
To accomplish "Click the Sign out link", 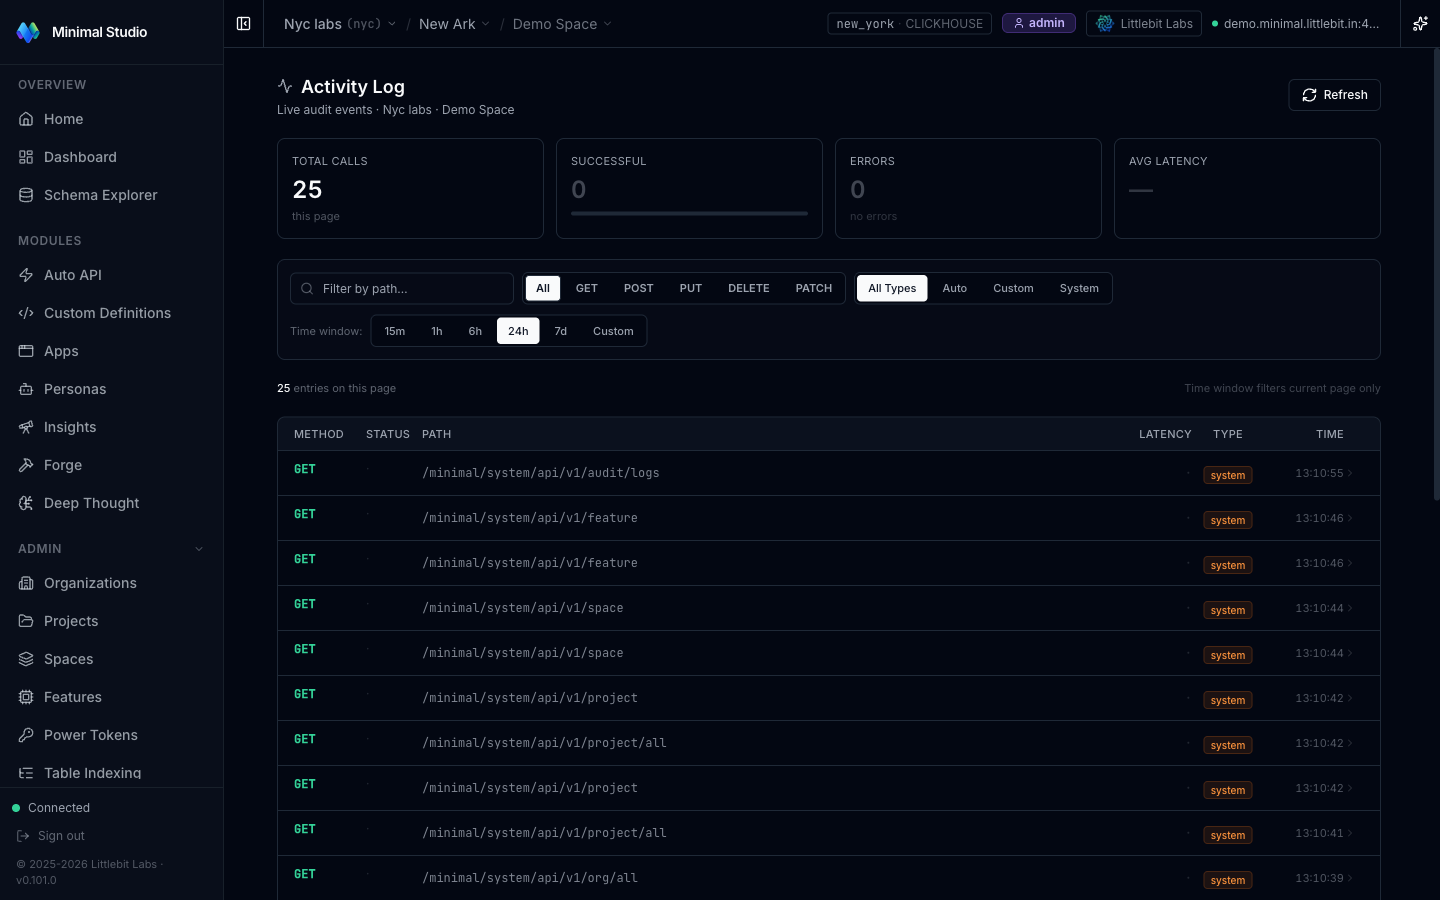I will tap(61, 835).
